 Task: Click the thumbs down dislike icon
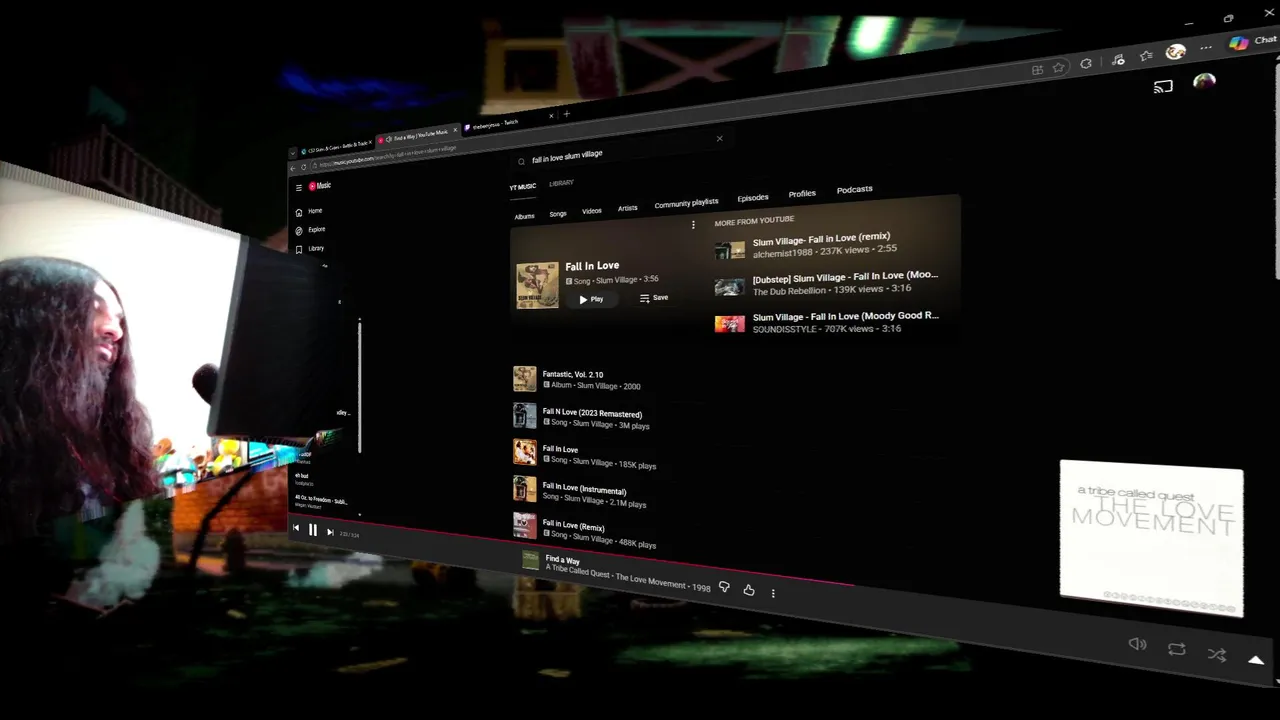(724, 588)
